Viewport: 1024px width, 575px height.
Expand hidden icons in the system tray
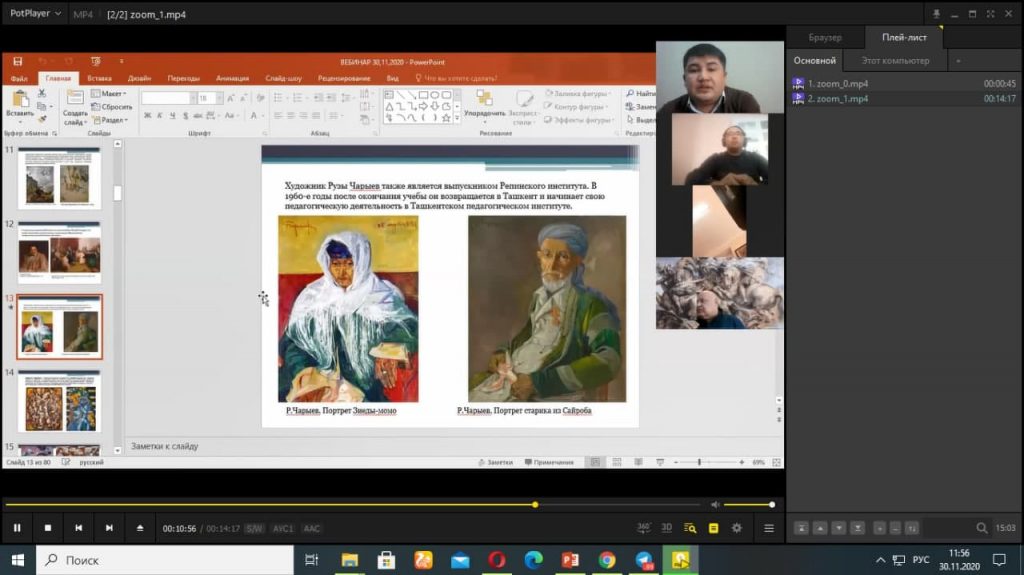click(880, 560)
